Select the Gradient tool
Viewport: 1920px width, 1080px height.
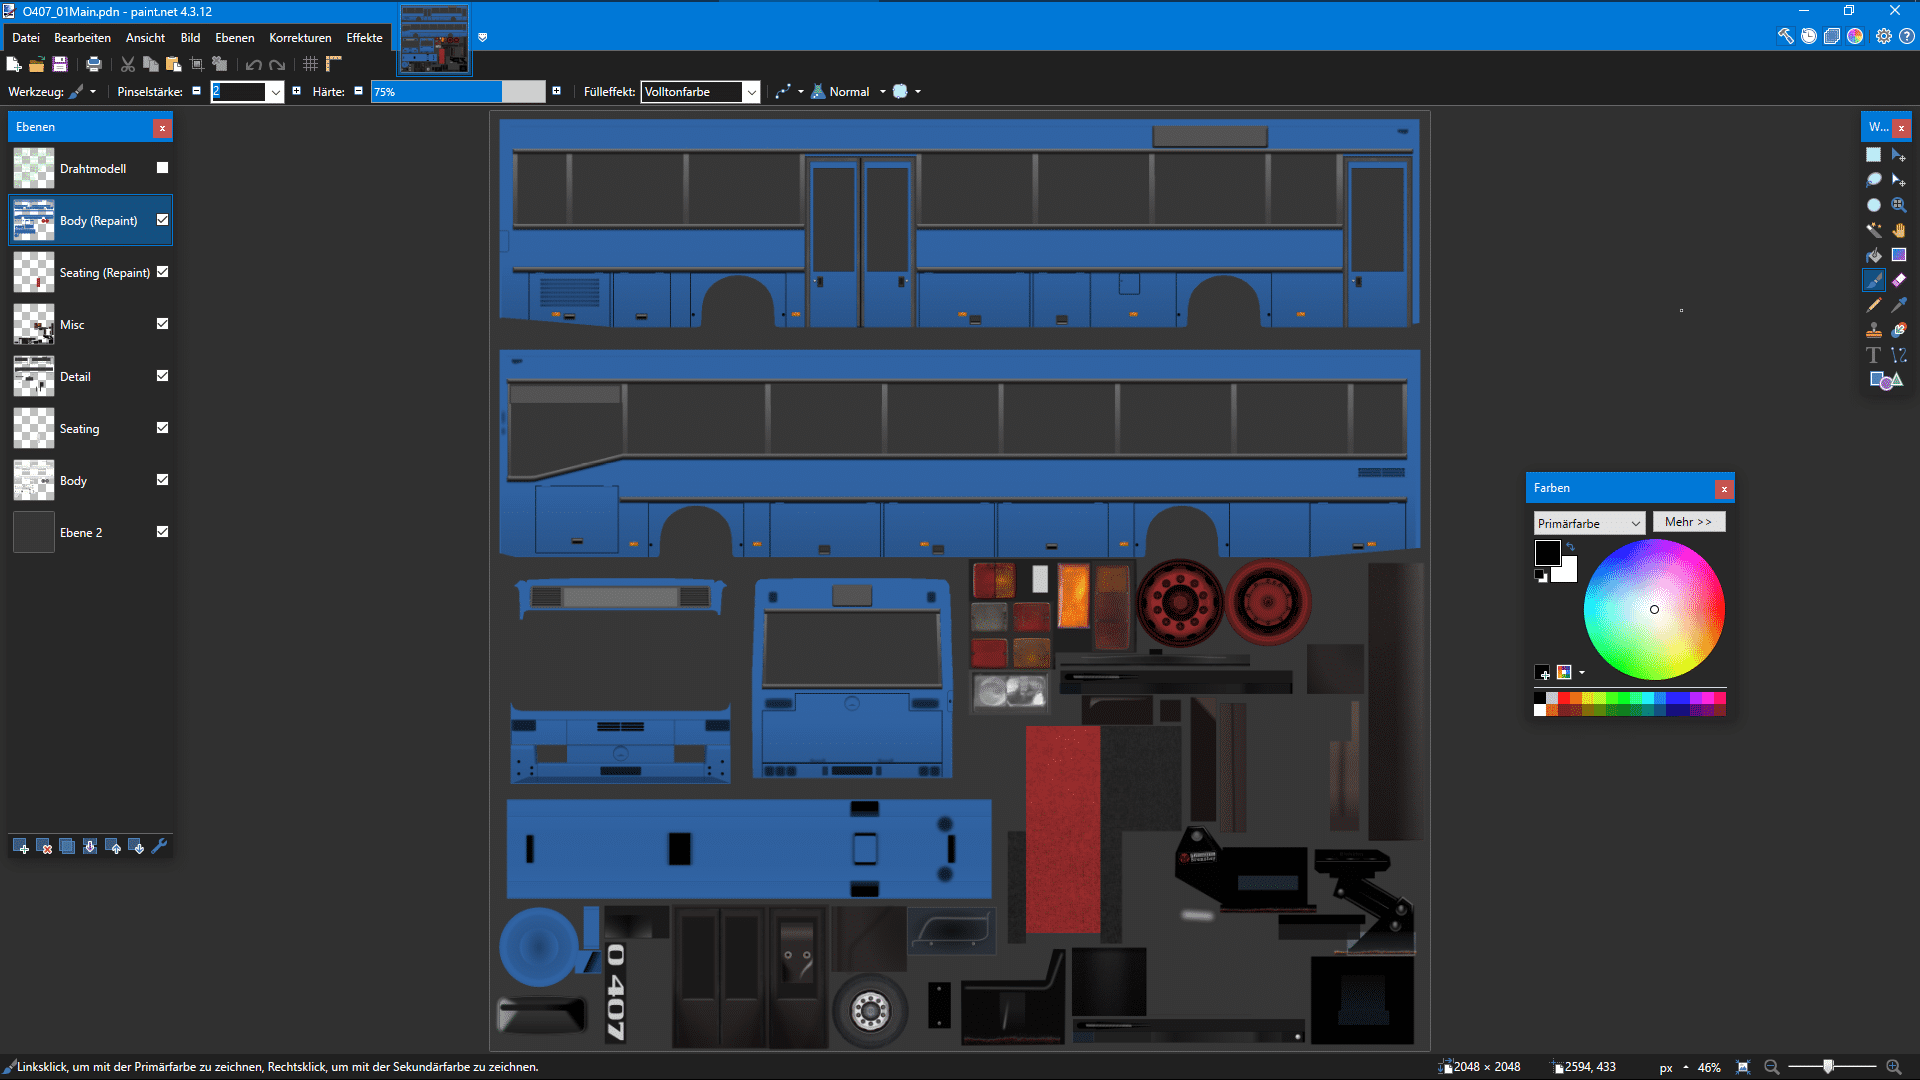1898,255
